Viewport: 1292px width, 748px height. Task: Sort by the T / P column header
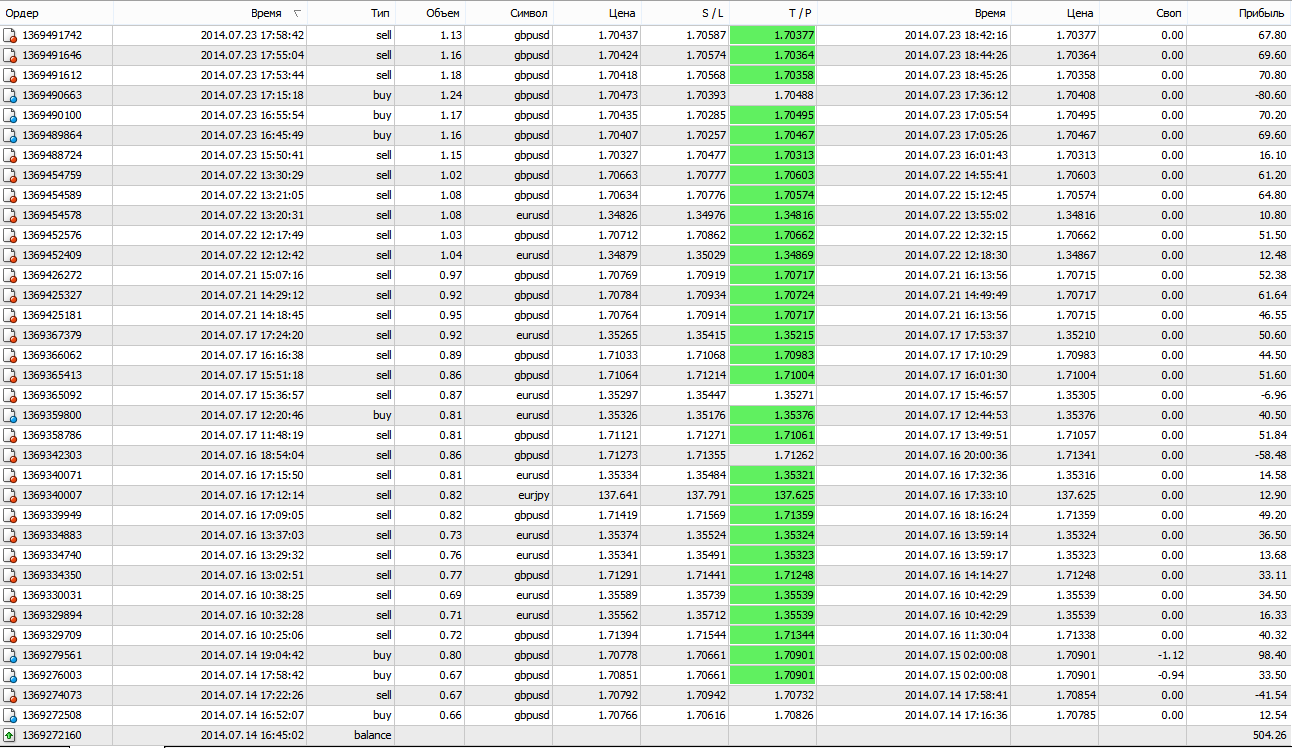[773, 14]
